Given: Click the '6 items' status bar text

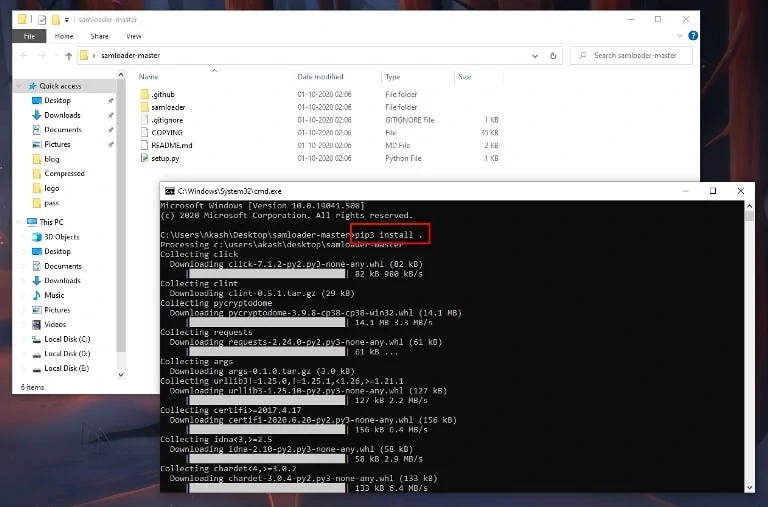Looking at the screenshot, I should (x=32, y=387).
